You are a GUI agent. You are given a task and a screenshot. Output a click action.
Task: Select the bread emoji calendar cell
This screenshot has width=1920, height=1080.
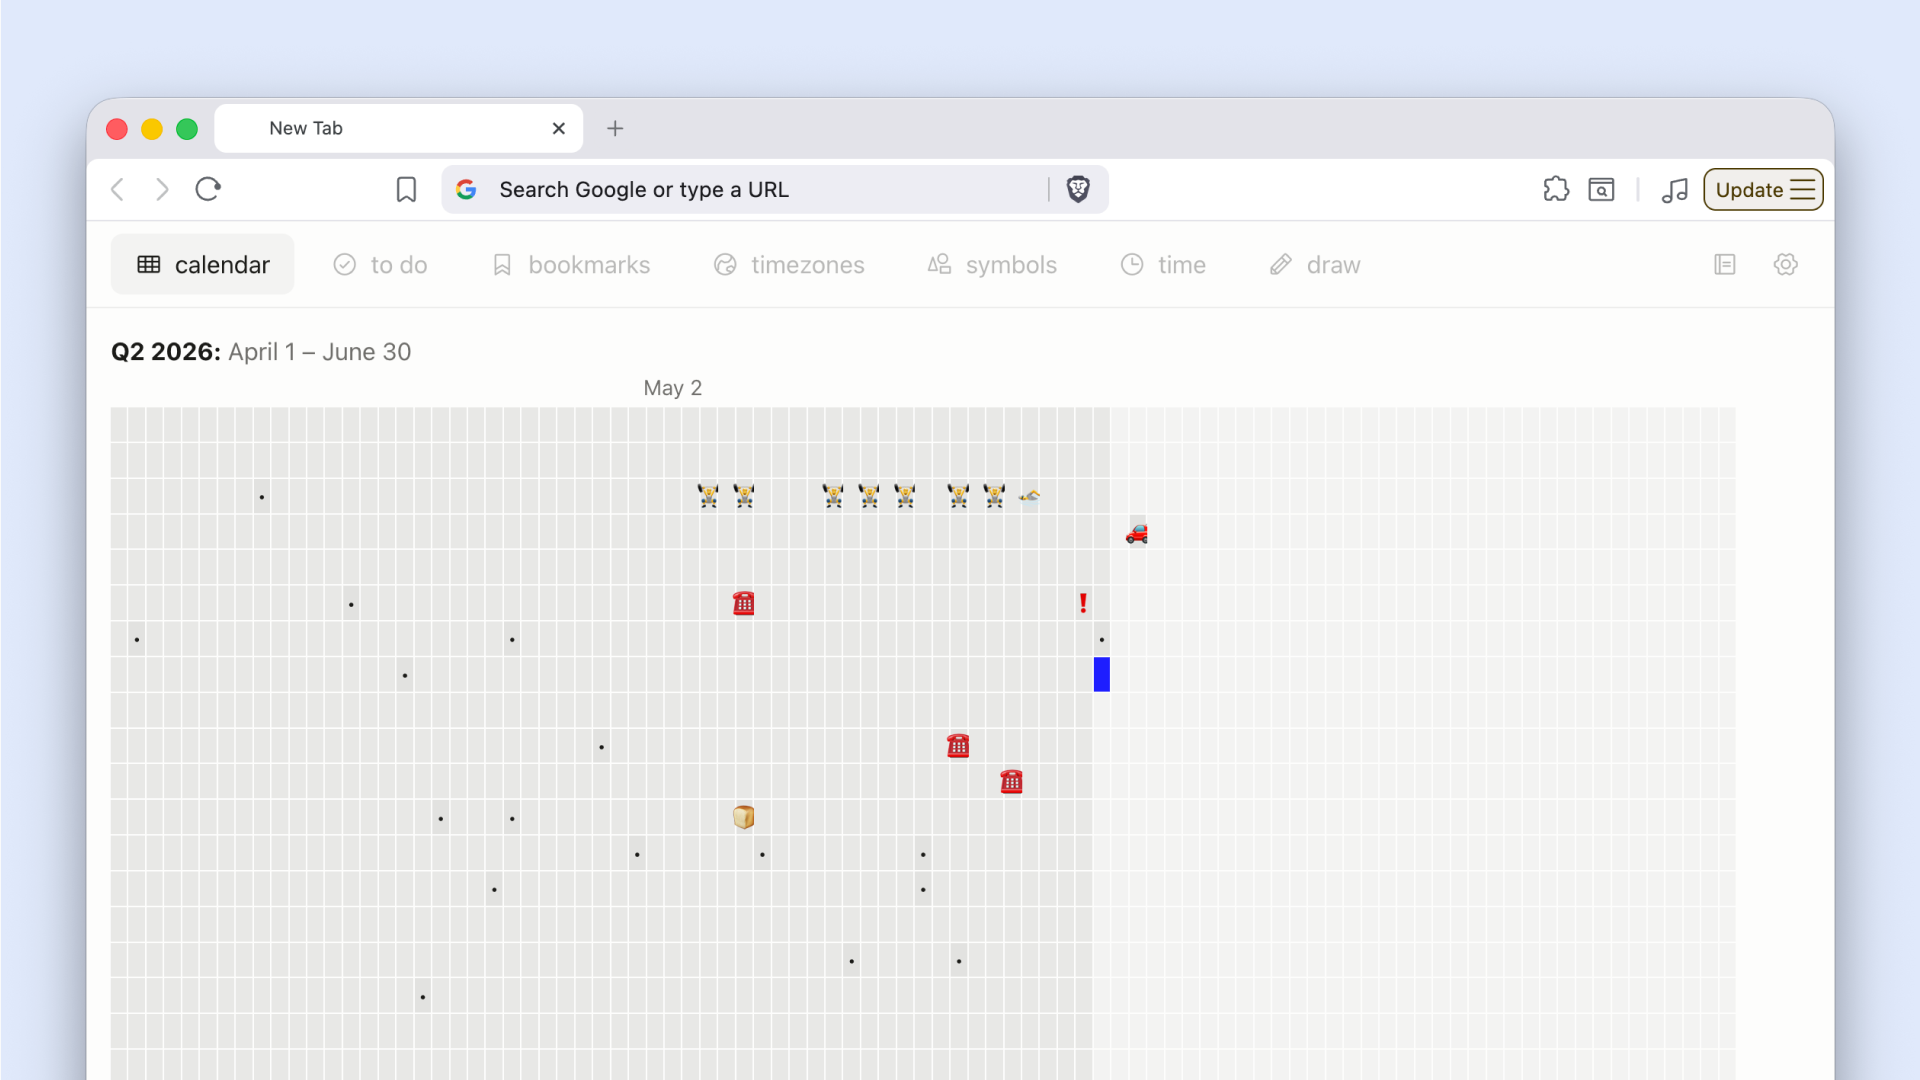(x=743, y=817)
